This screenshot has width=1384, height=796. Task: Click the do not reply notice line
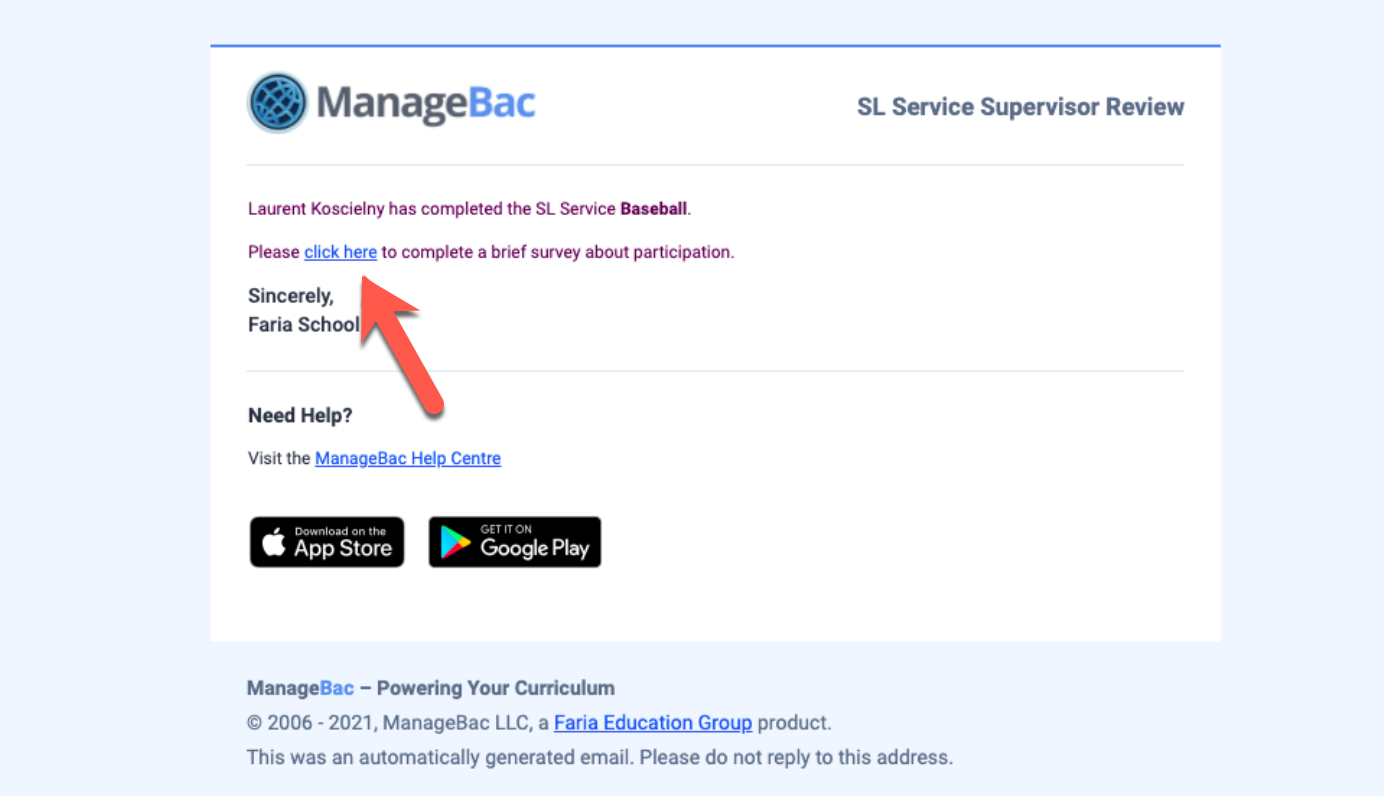coord(600,757)
